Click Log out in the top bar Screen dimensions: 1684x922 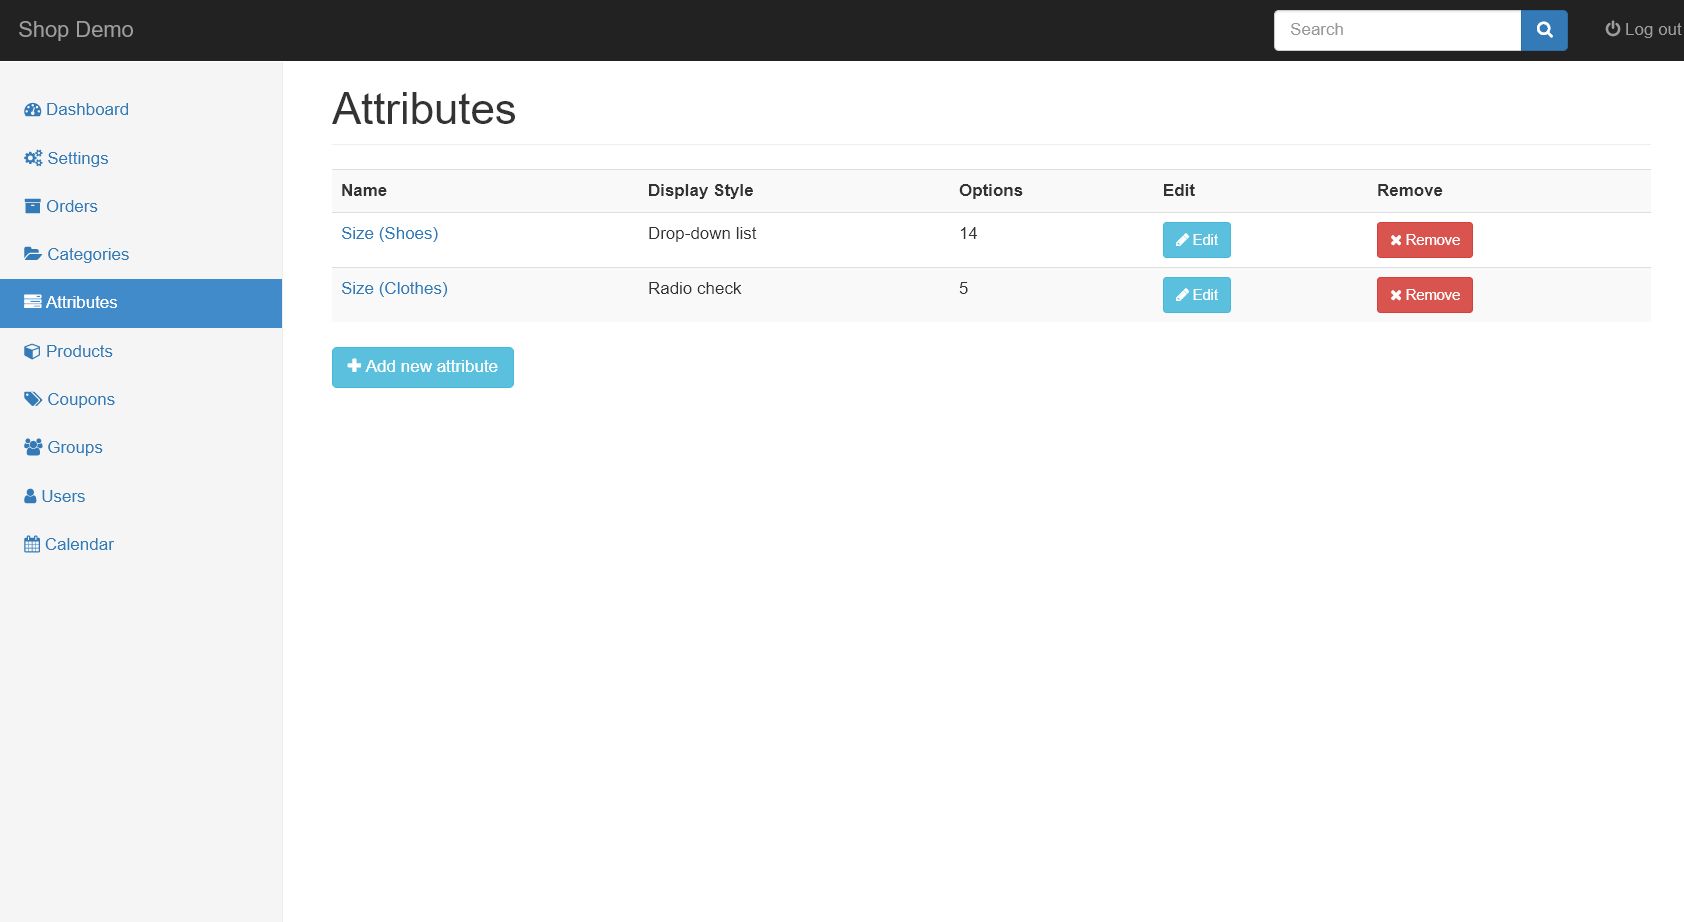pos(1643,30)
